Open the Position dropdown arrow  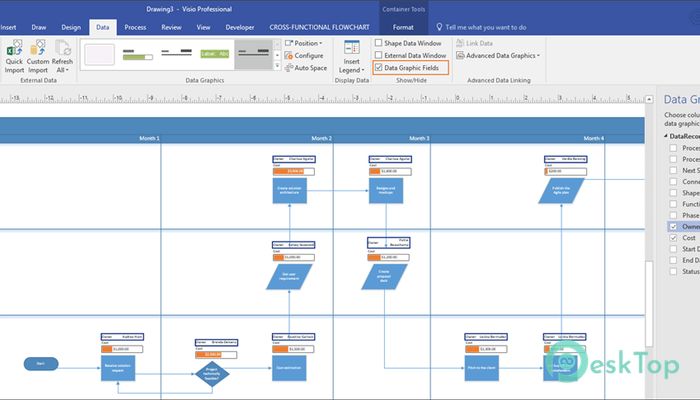point(321,43)
